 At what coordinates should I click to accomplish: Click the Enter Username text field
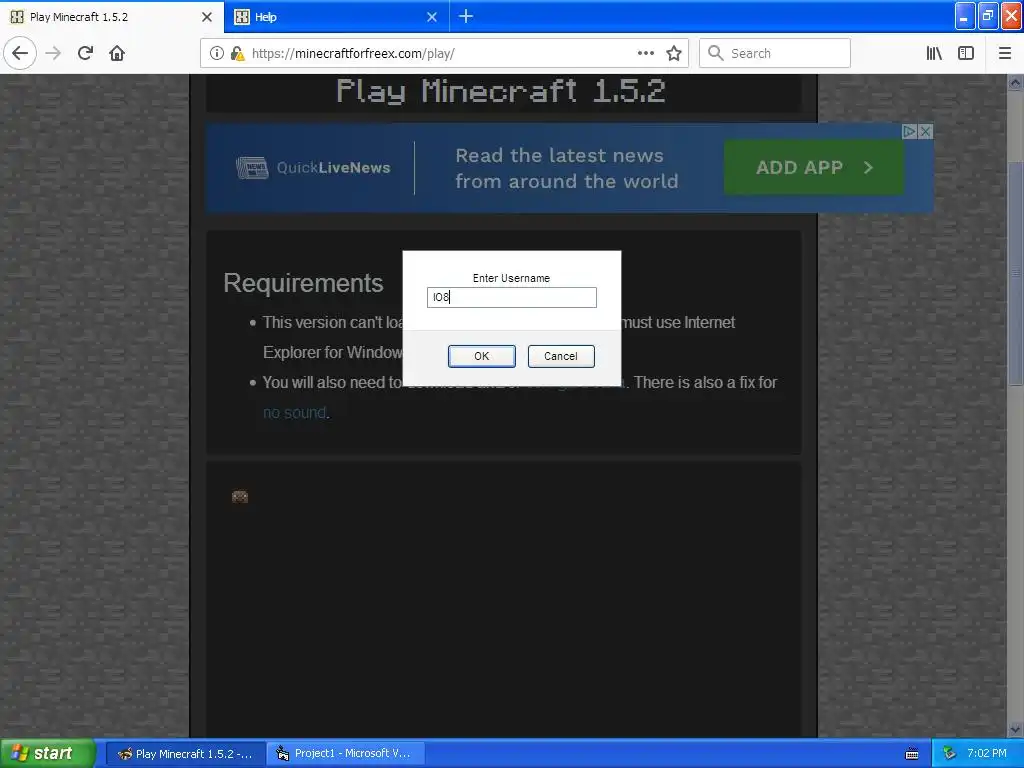point(511,297)
